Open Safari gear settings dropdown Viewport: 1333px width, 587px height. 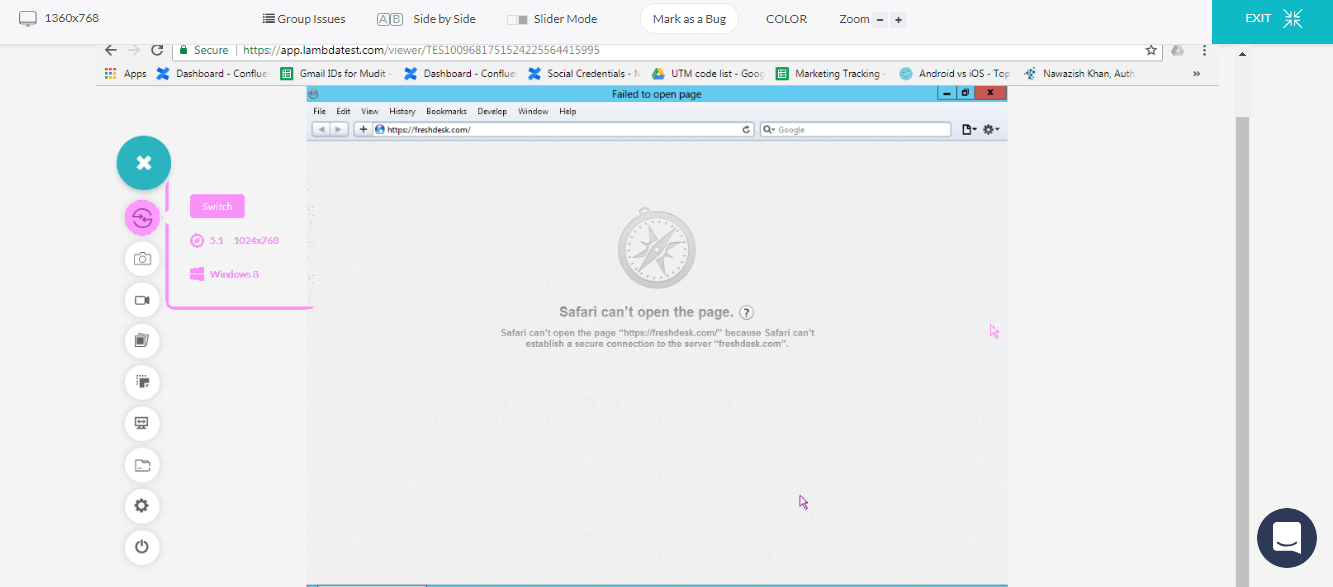coord(991,129)
